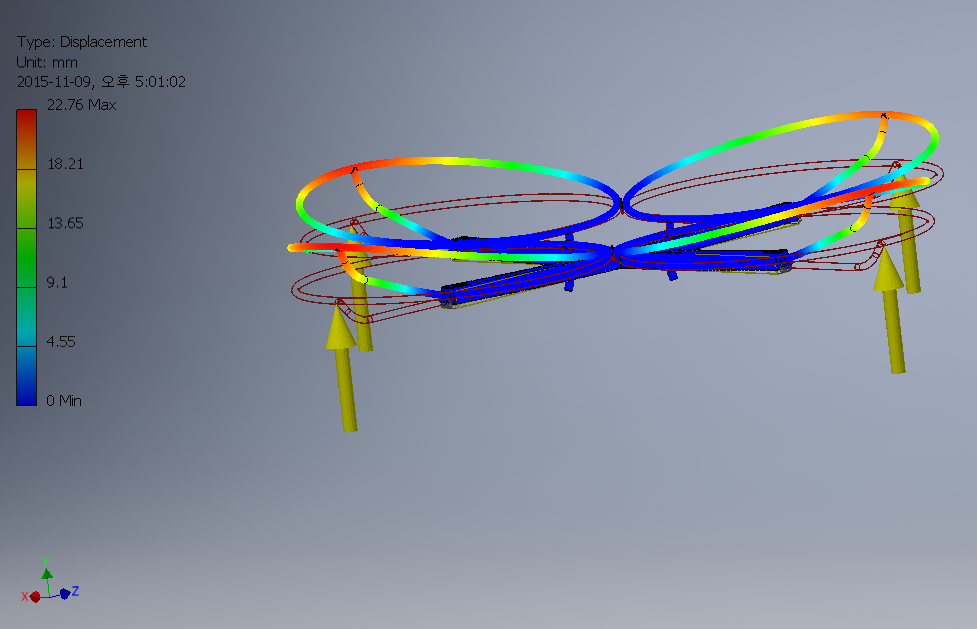This screenshot has height=629, width=977.
Task: Click the 18.21 legend value
Action: 65,164
